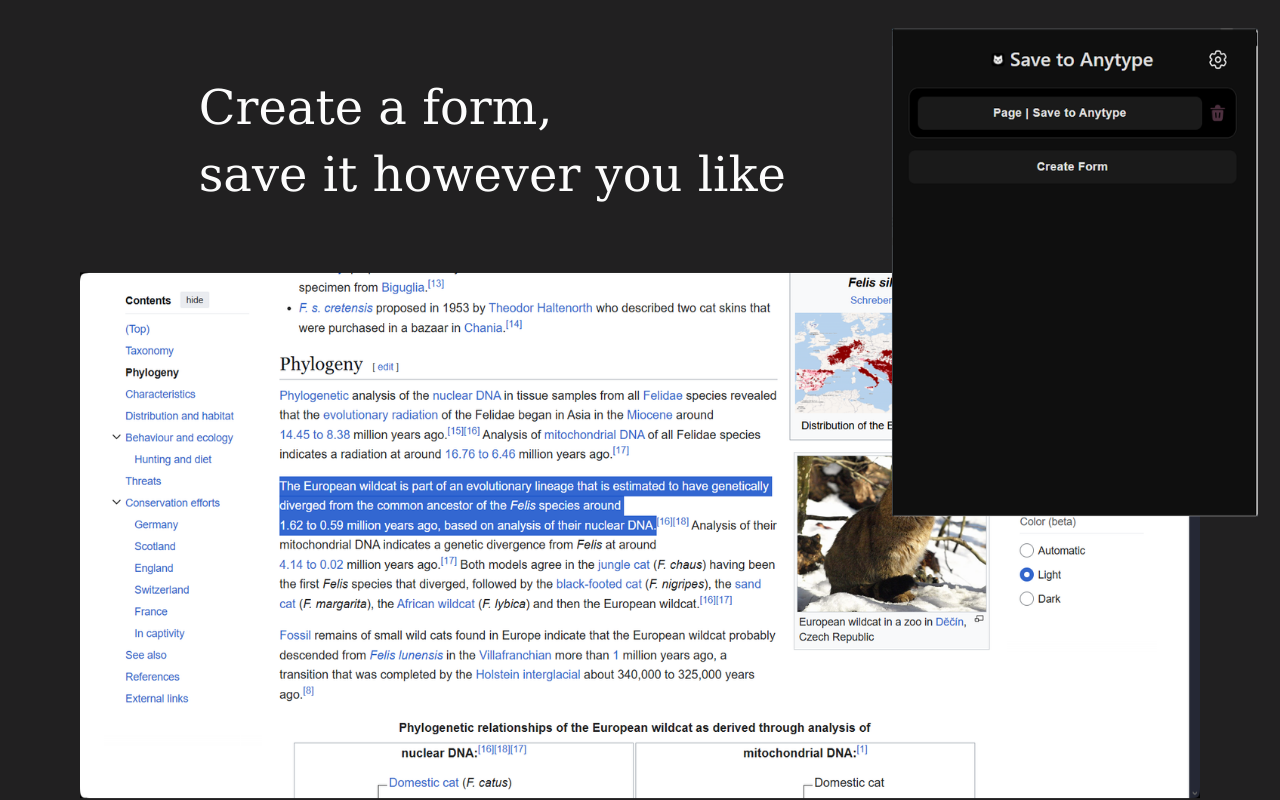Open the Villafranchian link

click(x=515, y=655)
